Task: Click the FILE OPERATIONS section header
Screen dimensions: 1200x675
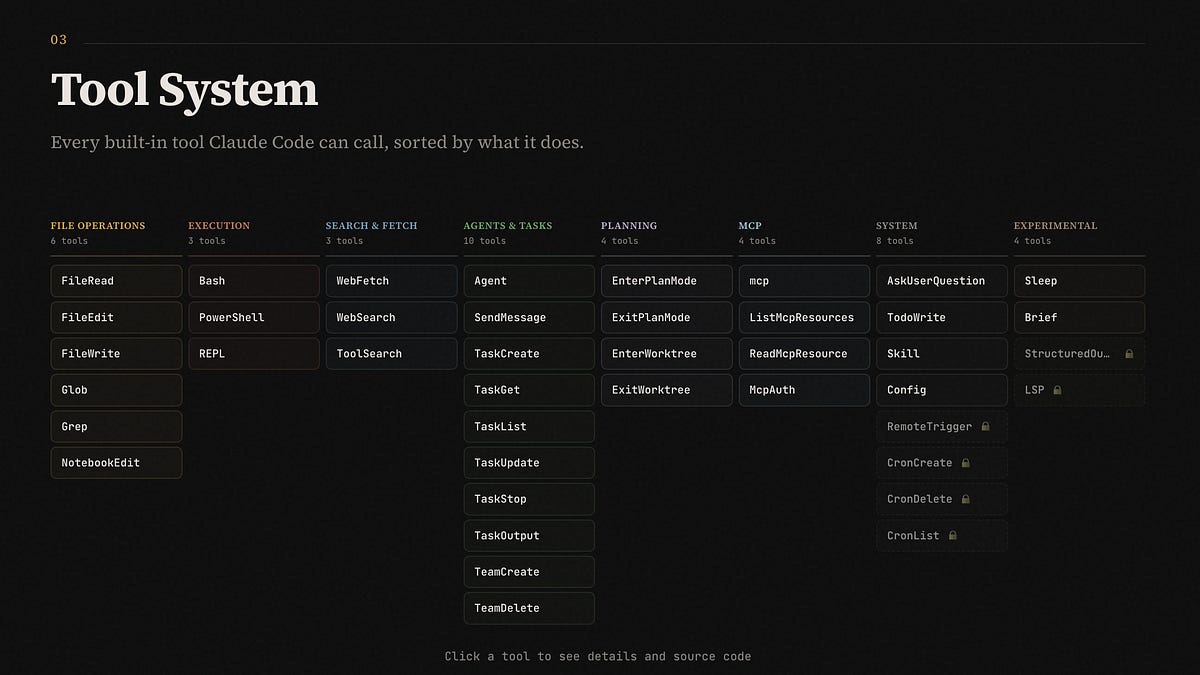Action: coord(100,226)
